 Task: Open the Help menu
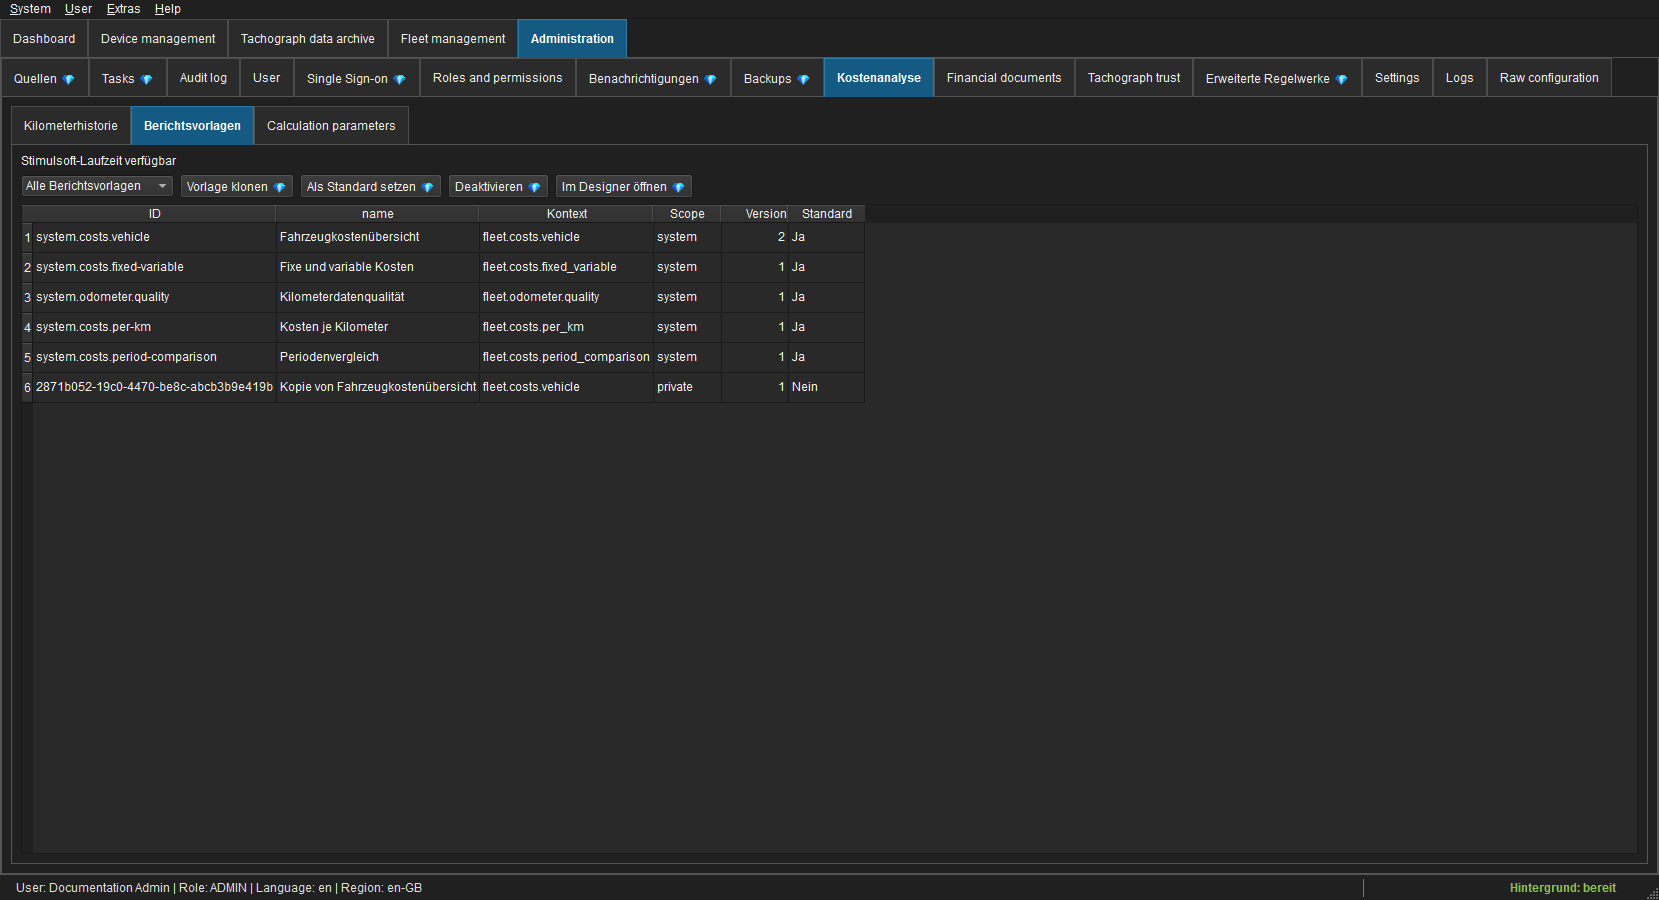[x=167, y=9]
